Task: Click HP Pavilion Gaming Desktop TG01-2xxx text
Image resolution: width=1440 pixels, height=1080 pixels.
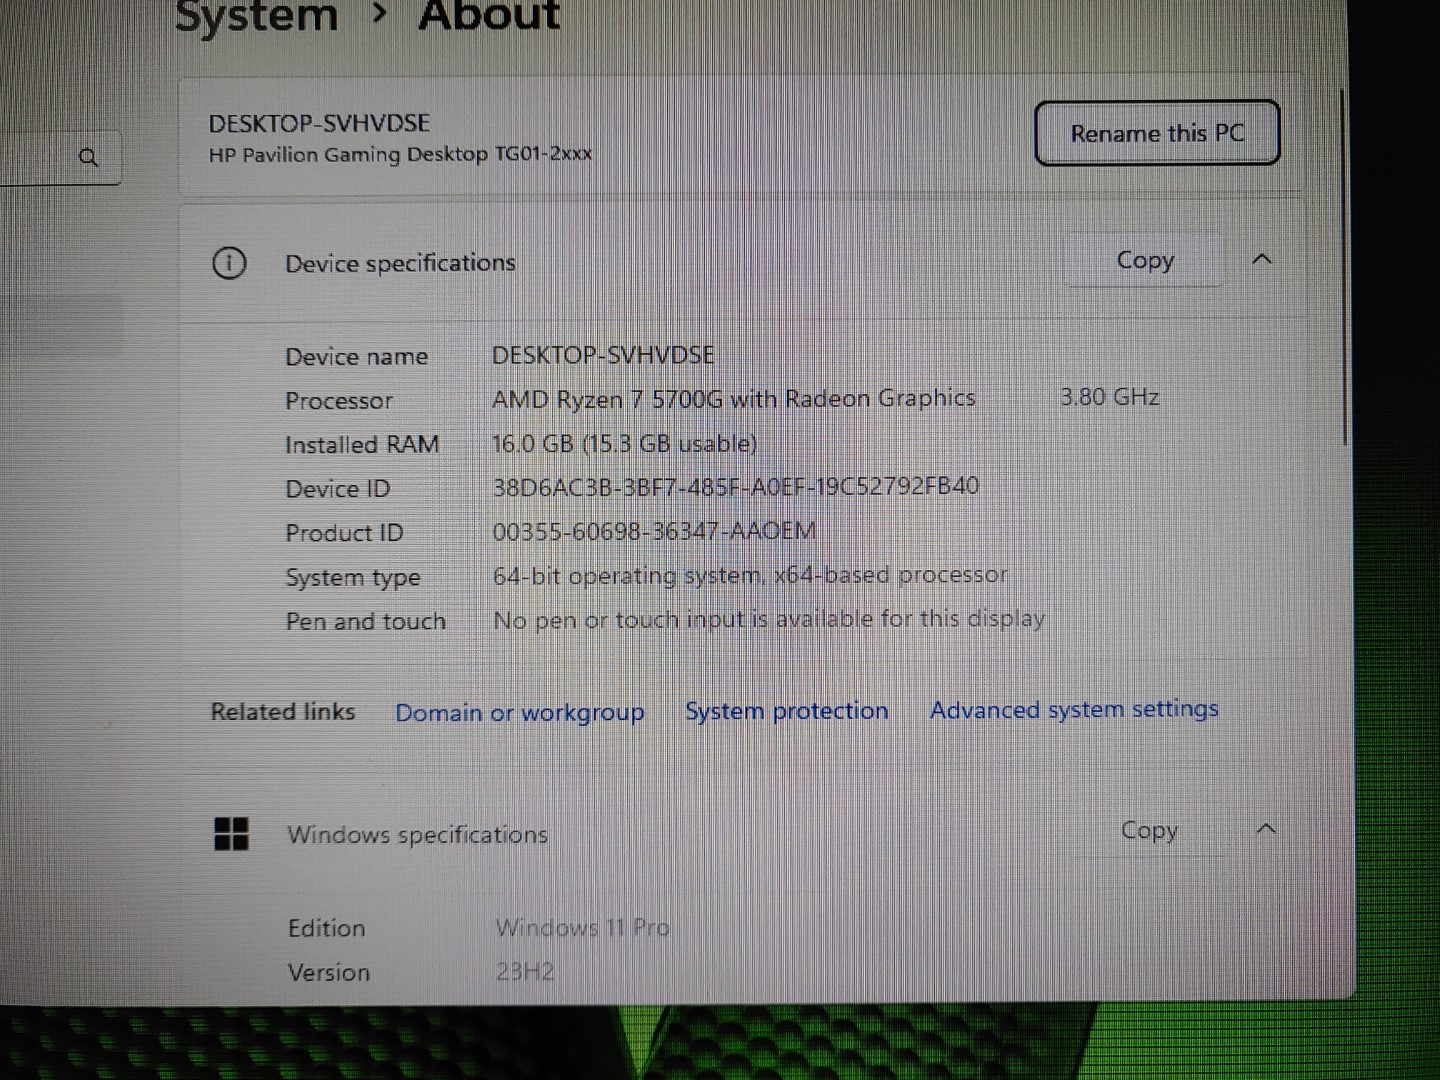Action: [400, 155]
